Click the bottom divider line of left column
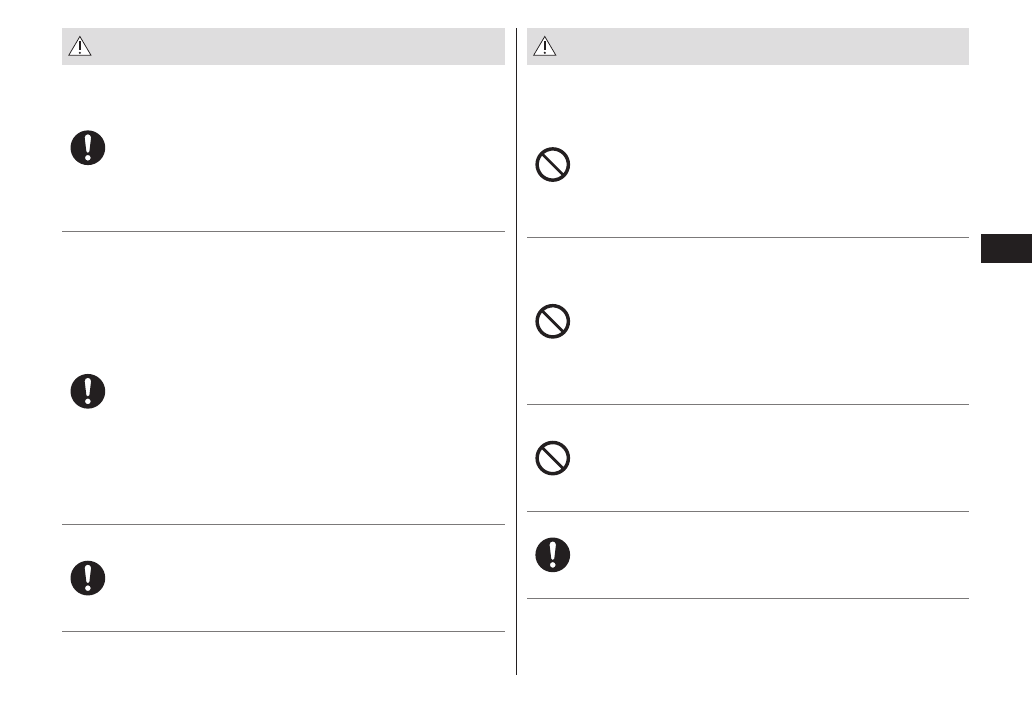The width and height of the screenshot is (1032, 726). tap(283, 631)
